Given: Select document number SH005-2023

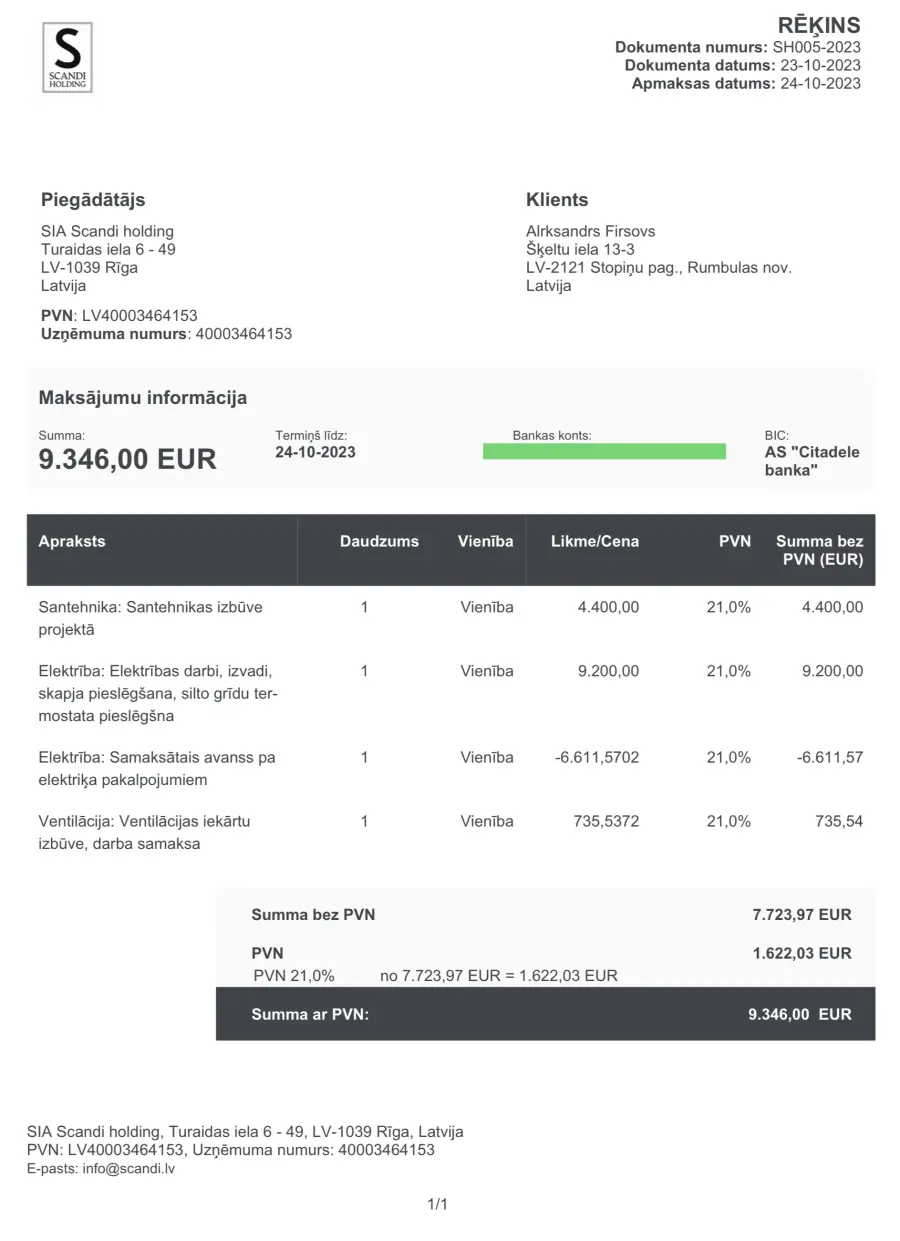Looking at the screenshot, I should [816, 47].
